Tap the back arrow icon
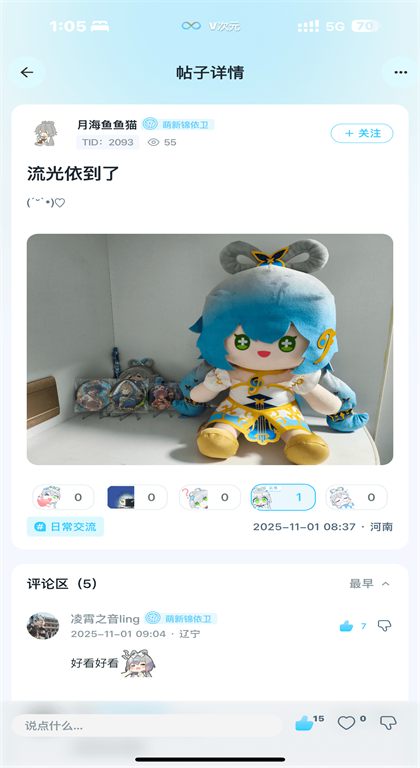Screen dimensions: 420x768 click(27, 72)
